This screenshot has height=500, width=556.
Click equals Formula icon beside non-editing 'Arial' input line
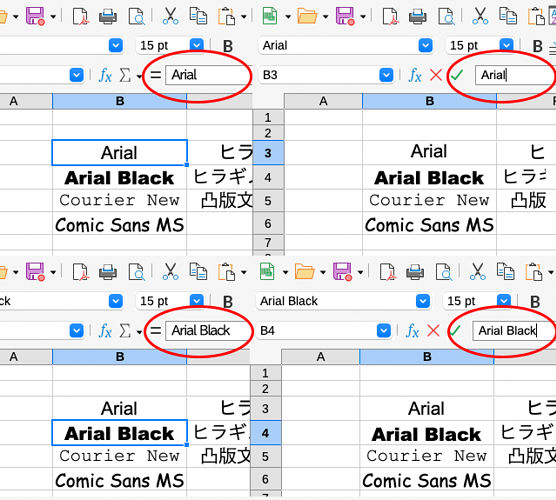[155, 75]
